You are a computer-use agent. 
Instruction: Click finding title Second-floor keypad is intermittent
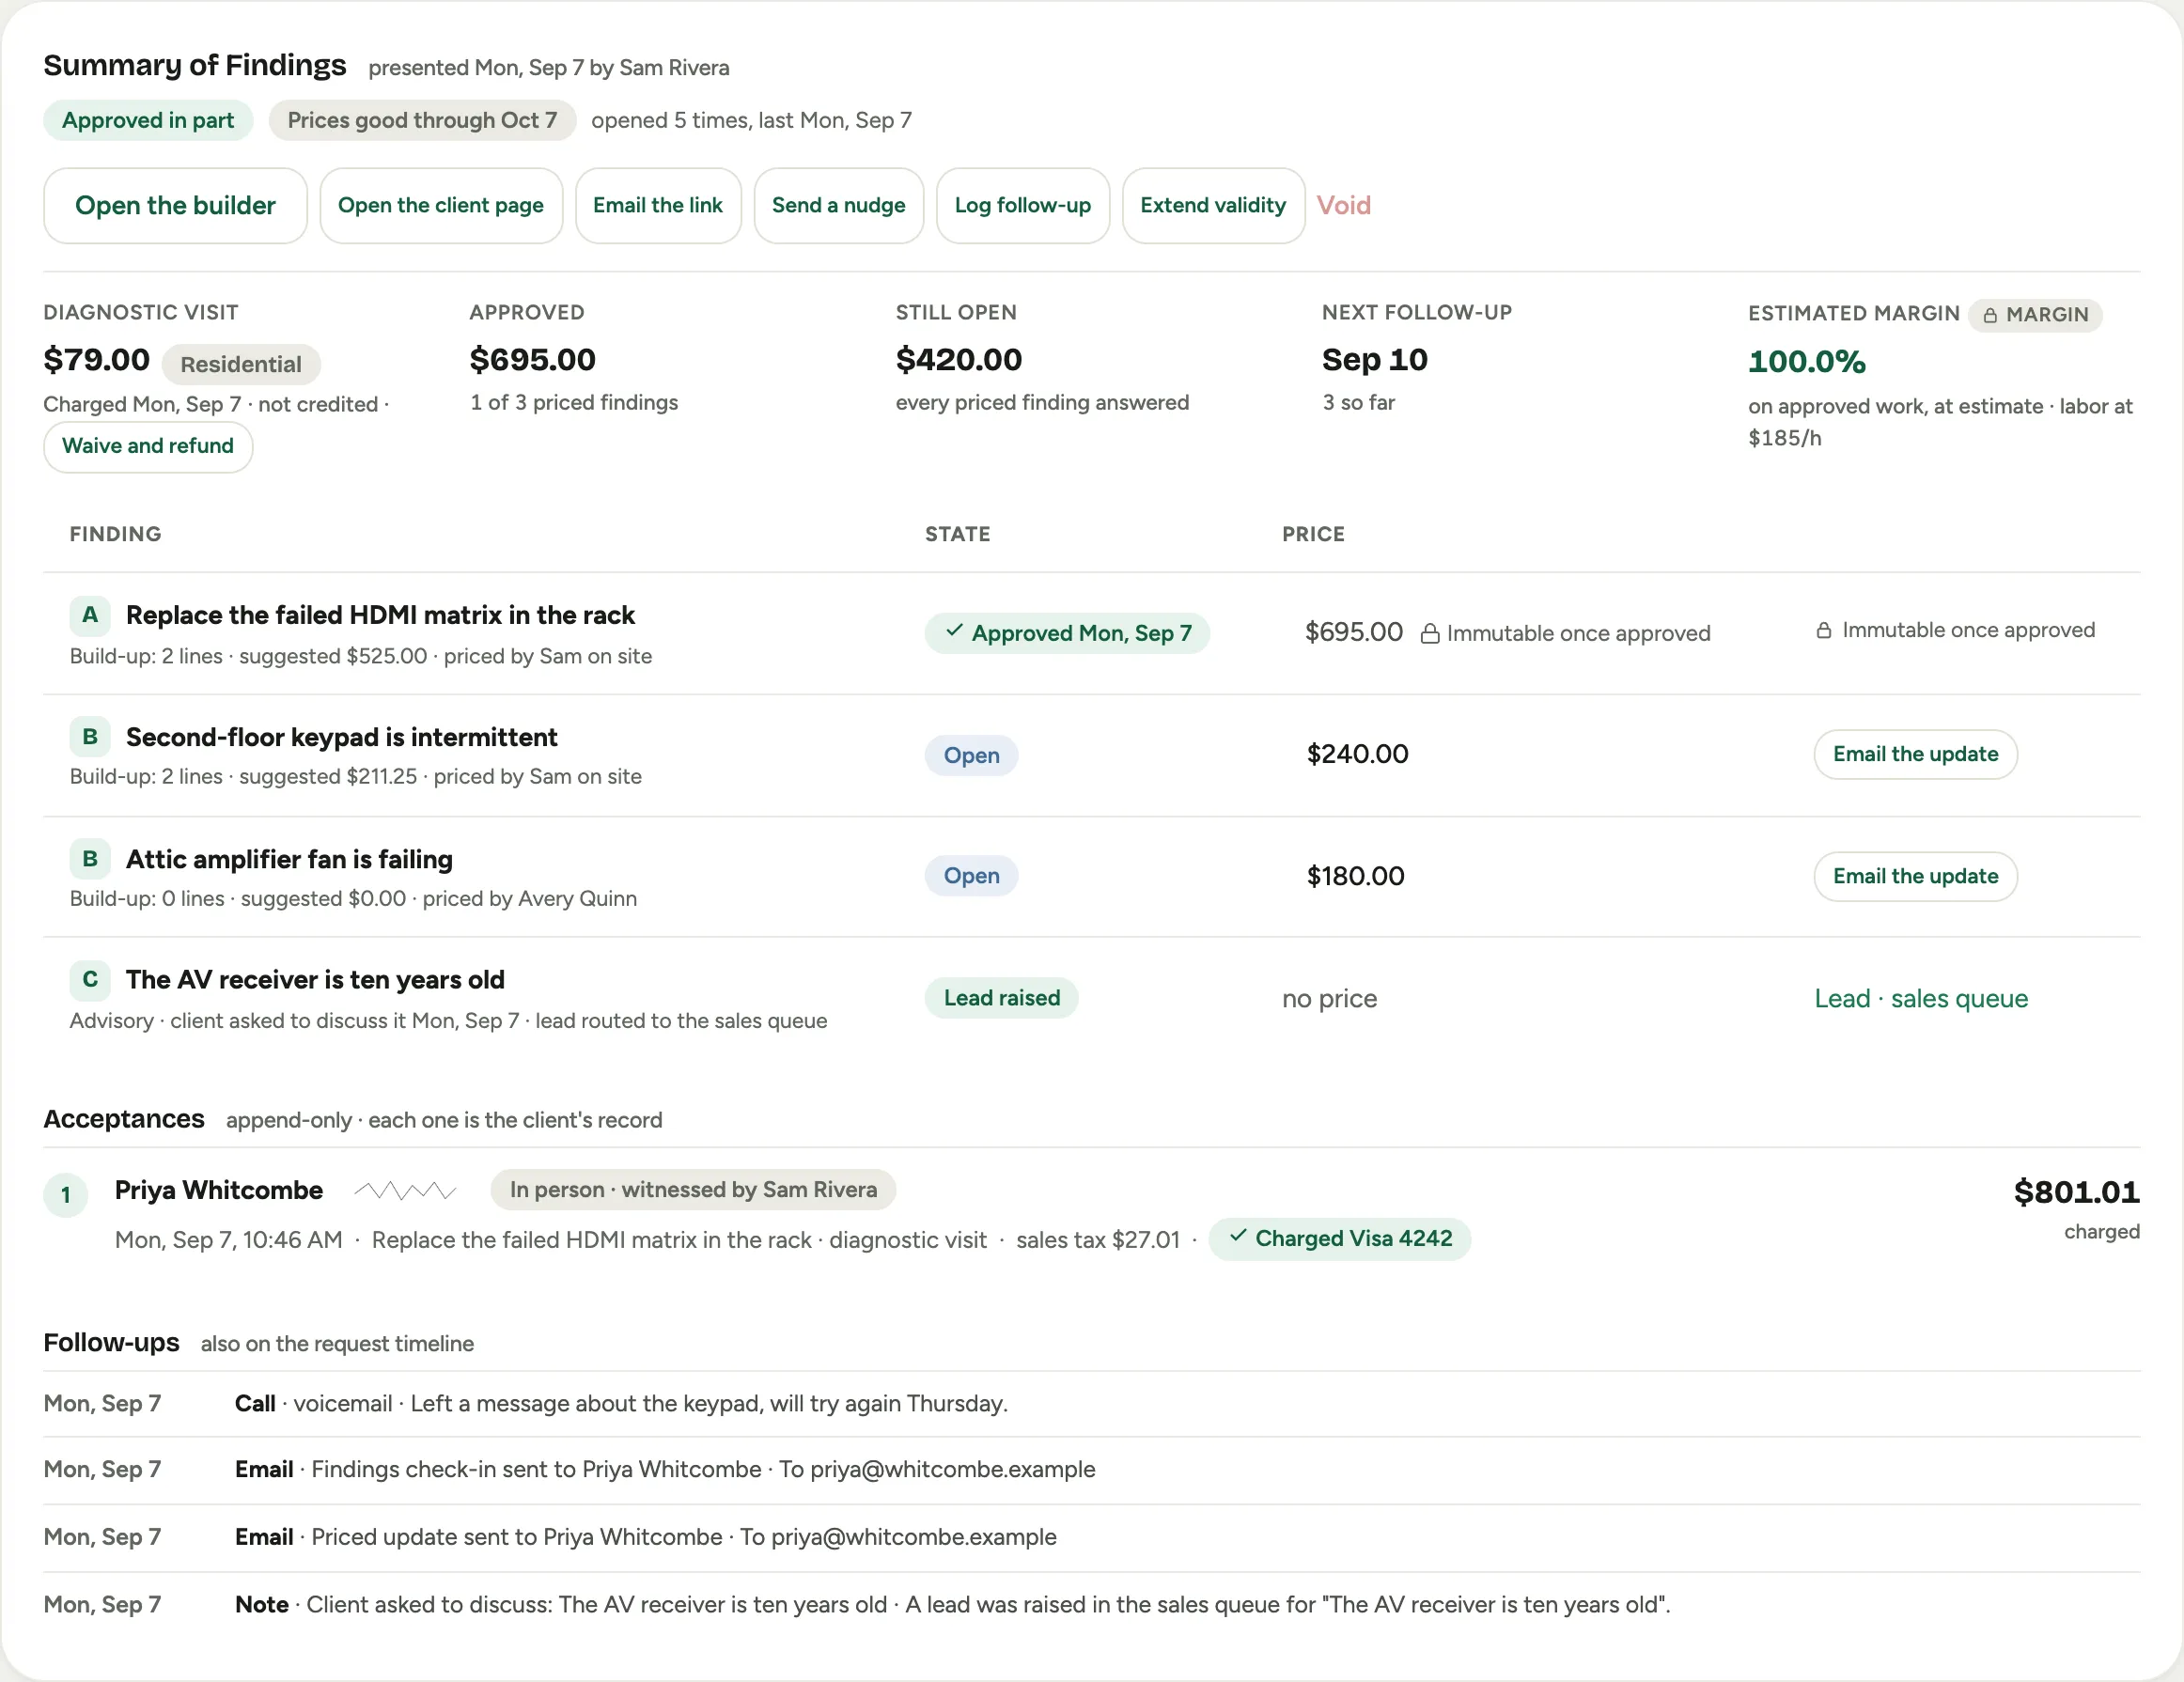click(341, 737)
